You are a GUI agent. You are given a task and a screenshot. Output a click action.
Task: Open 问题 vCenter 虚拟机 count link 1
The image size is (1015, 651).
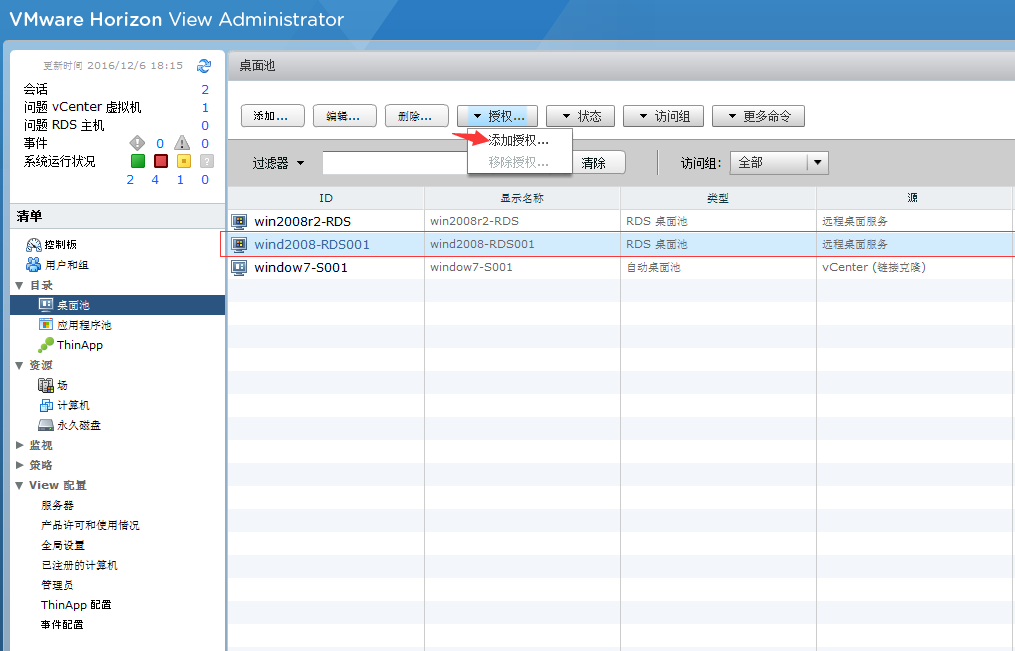205,107
